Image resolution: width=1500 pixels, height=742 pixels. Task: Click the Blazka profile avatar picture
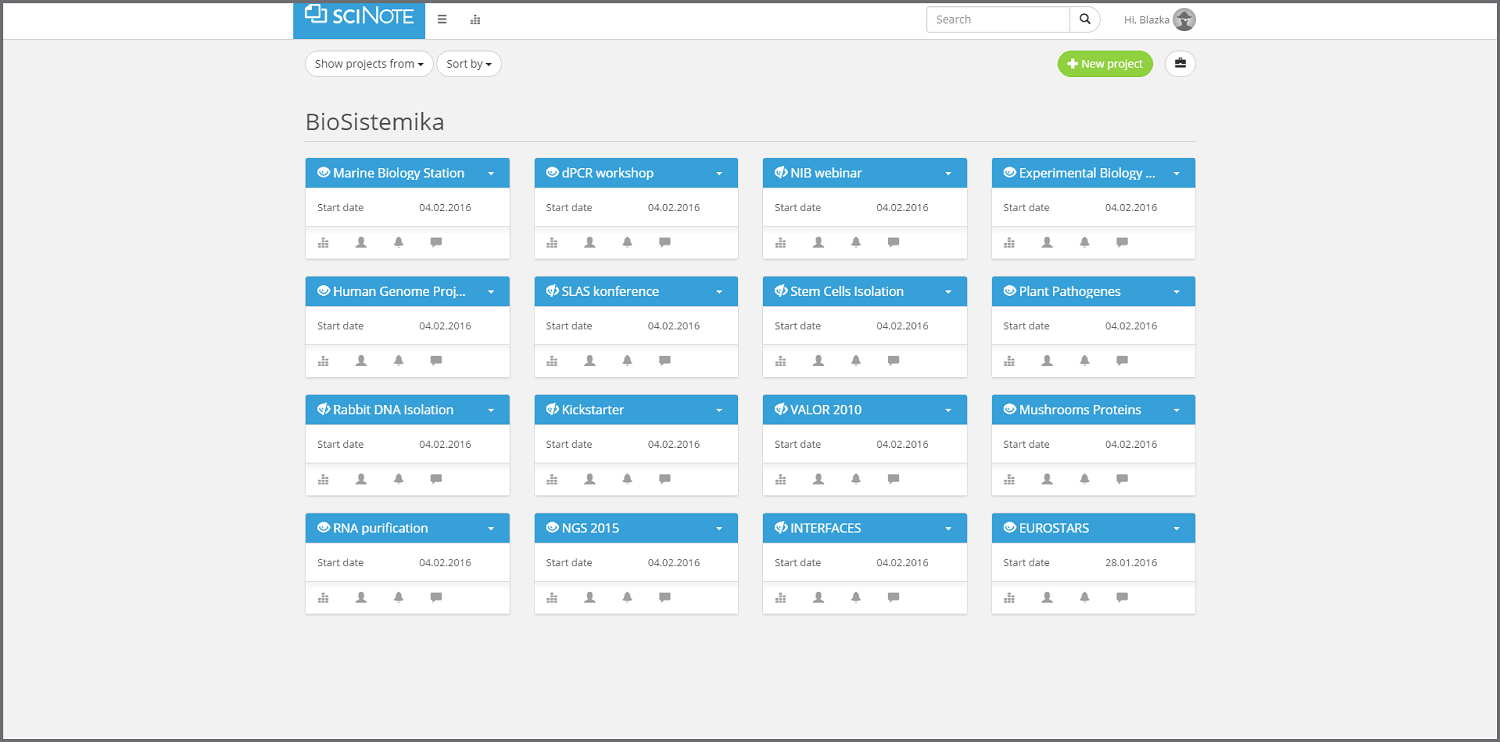(x=1184, y=19)
